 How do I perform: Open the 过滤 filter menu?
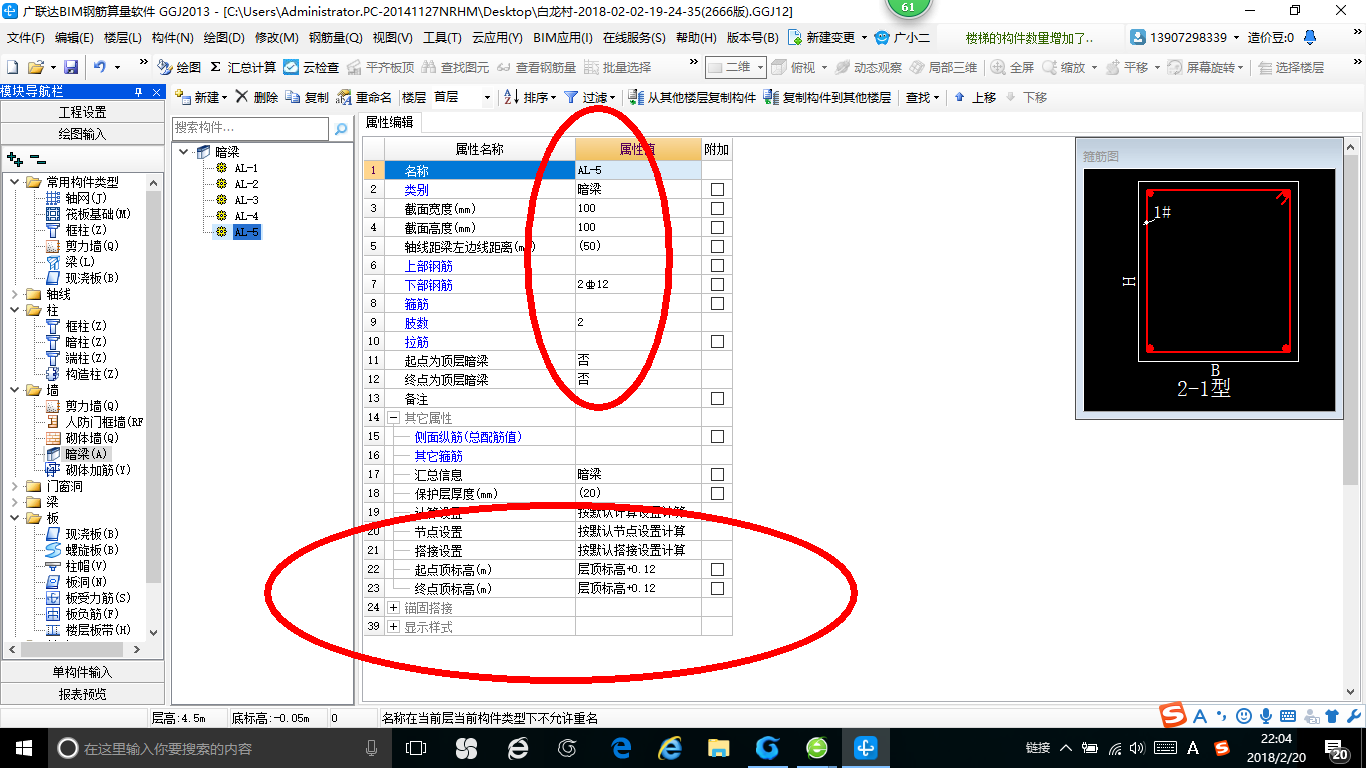[590, 97]
